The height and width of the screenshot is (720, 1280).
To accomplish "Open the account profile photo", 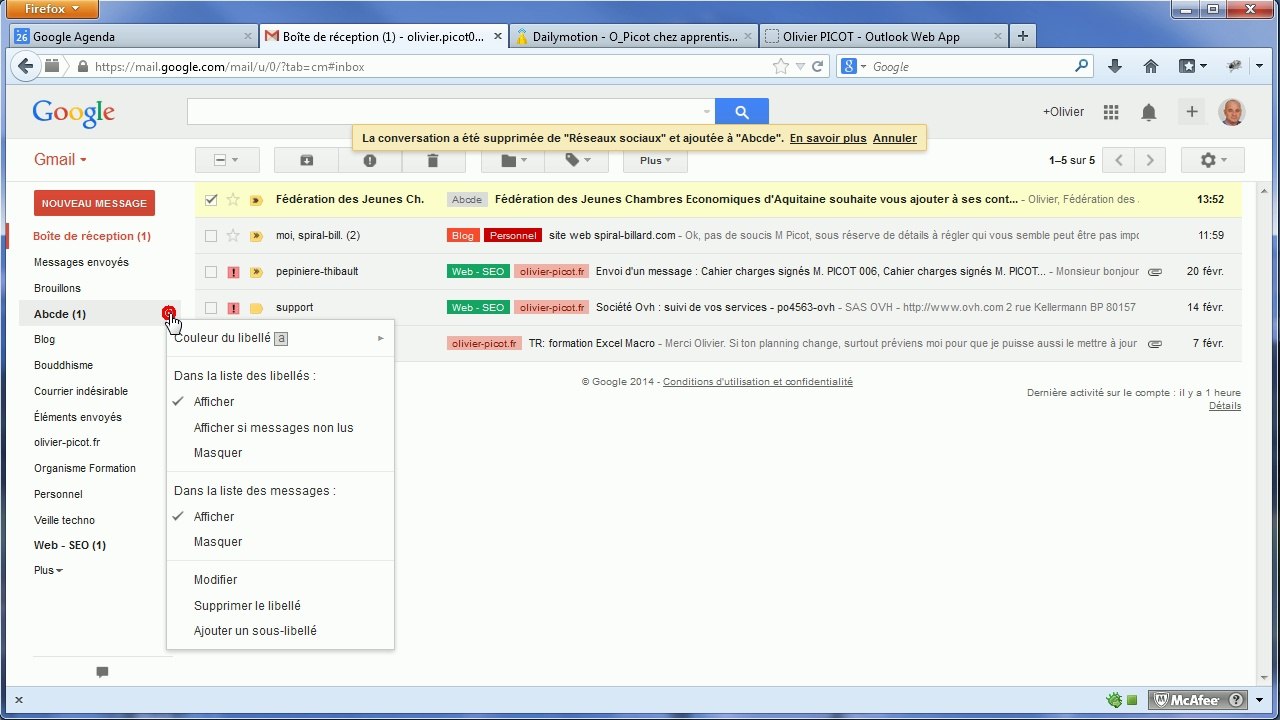I will click(x=1232, y=112).
